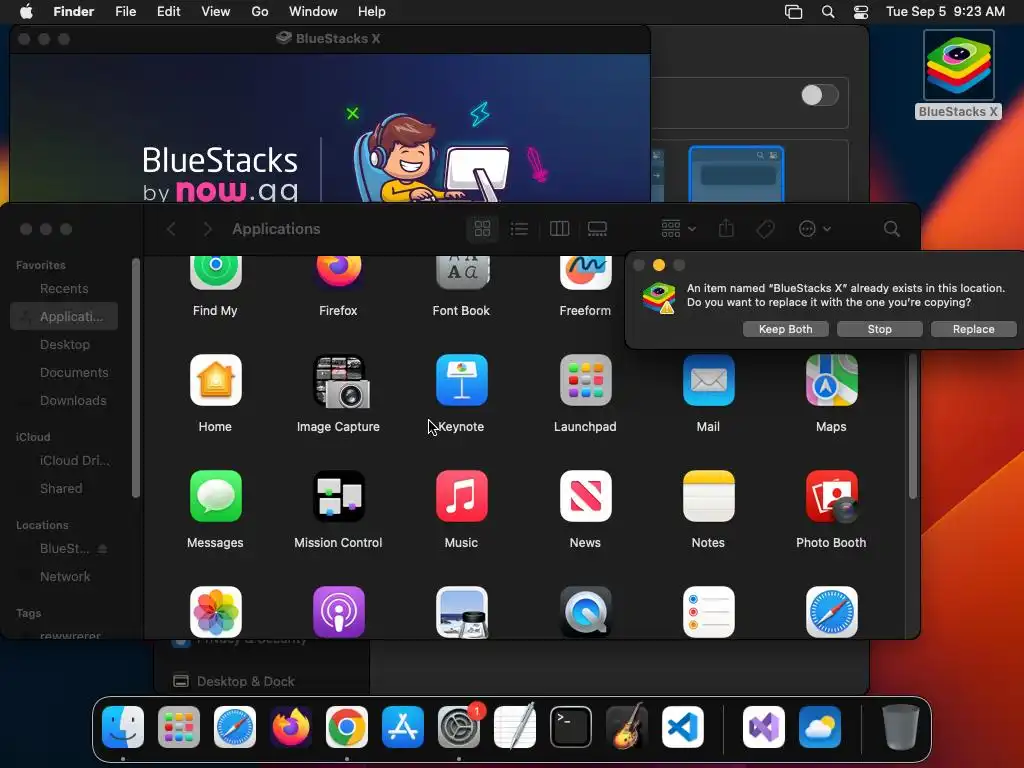The width and height of the screenshot is (1024, 768).
Task: Switch Finder to gallery view
Action: coord(597,229)
